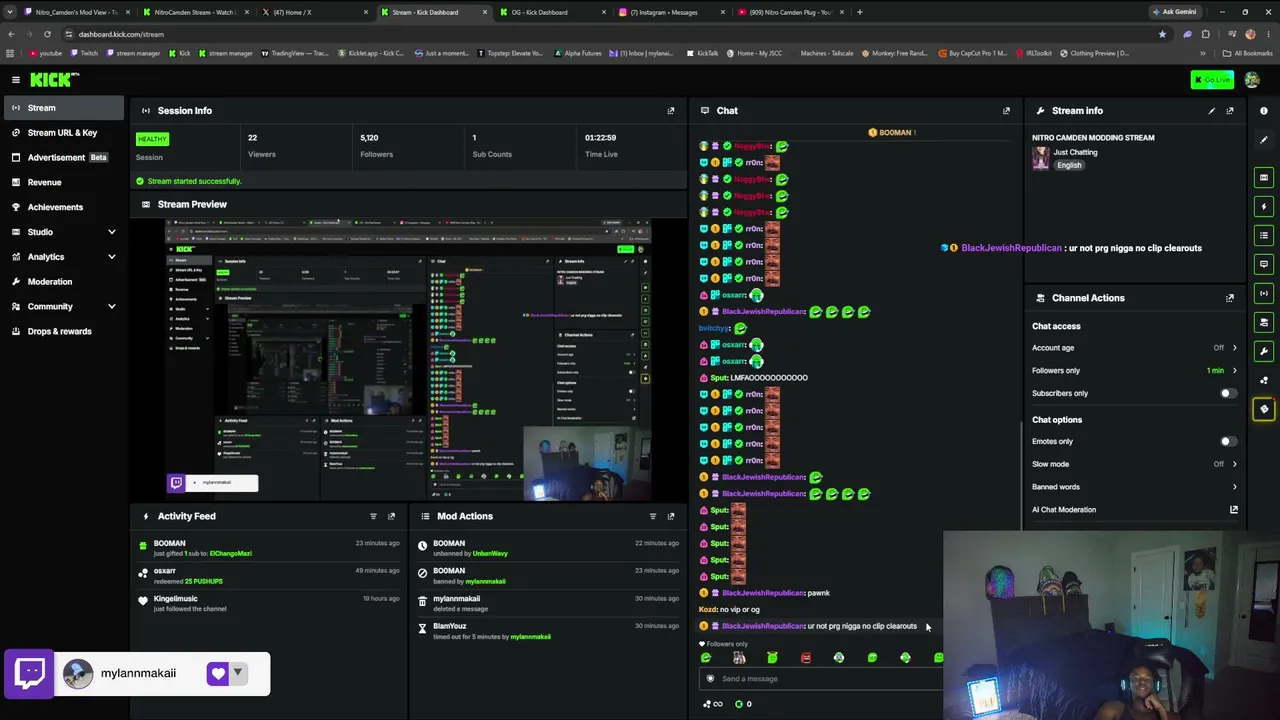This screenshot has height=720, width=1280.
Task: Open the KickTalk bookmark
Action: 702,53
